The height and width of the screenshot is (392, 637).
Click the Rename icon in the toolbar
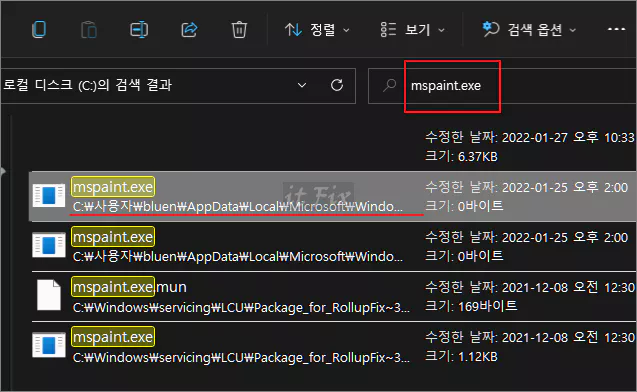point(139,30)
